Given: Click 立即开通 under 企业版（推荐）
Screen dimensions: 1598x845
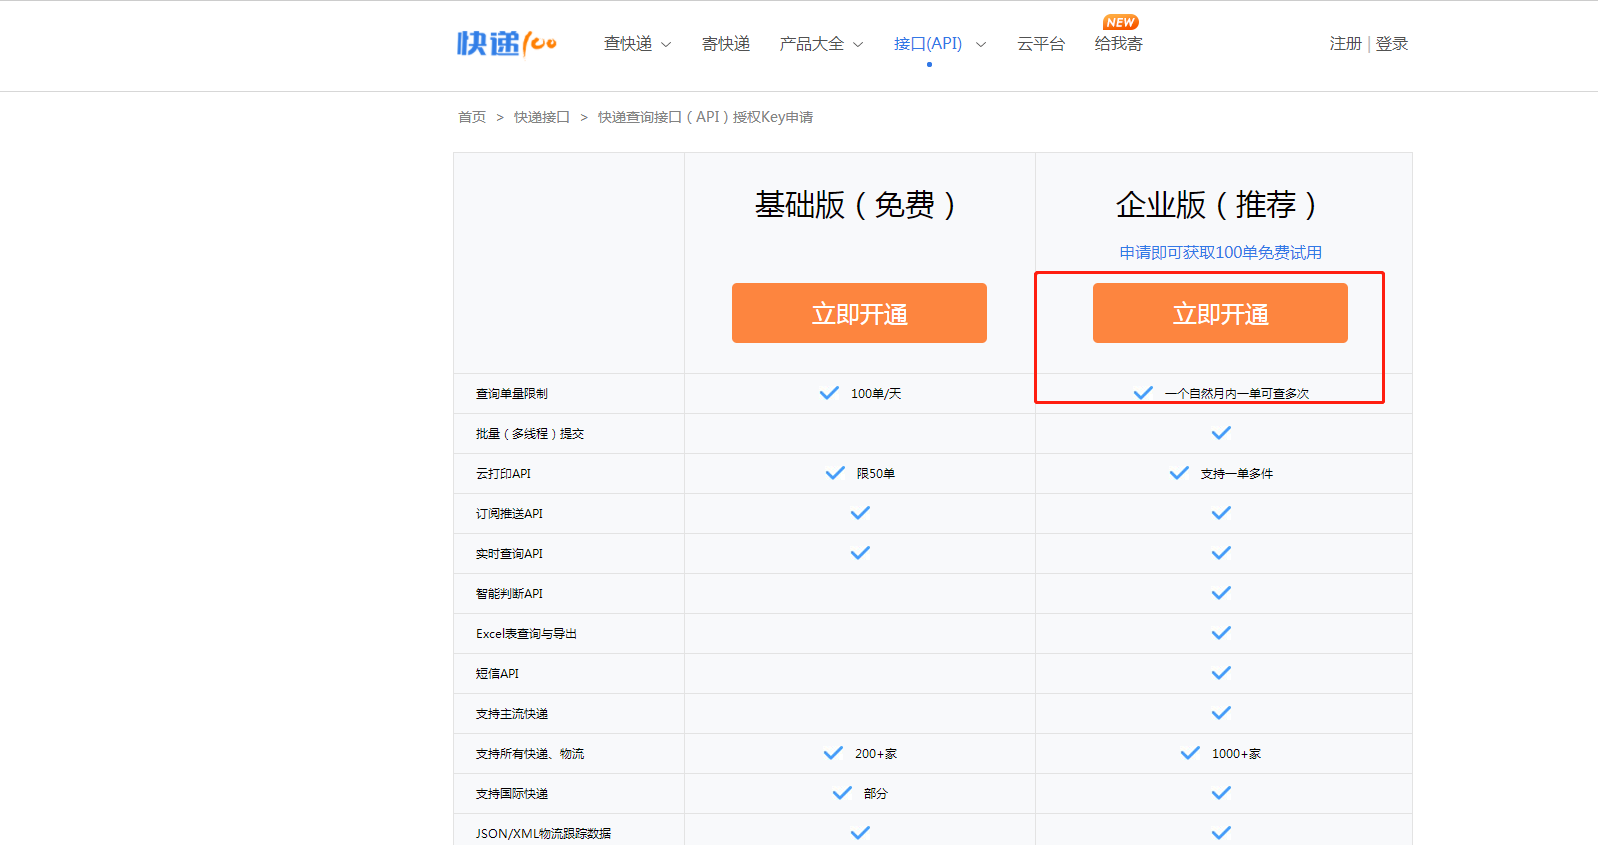Looking at the screenshot, I should coord(1220,313).
